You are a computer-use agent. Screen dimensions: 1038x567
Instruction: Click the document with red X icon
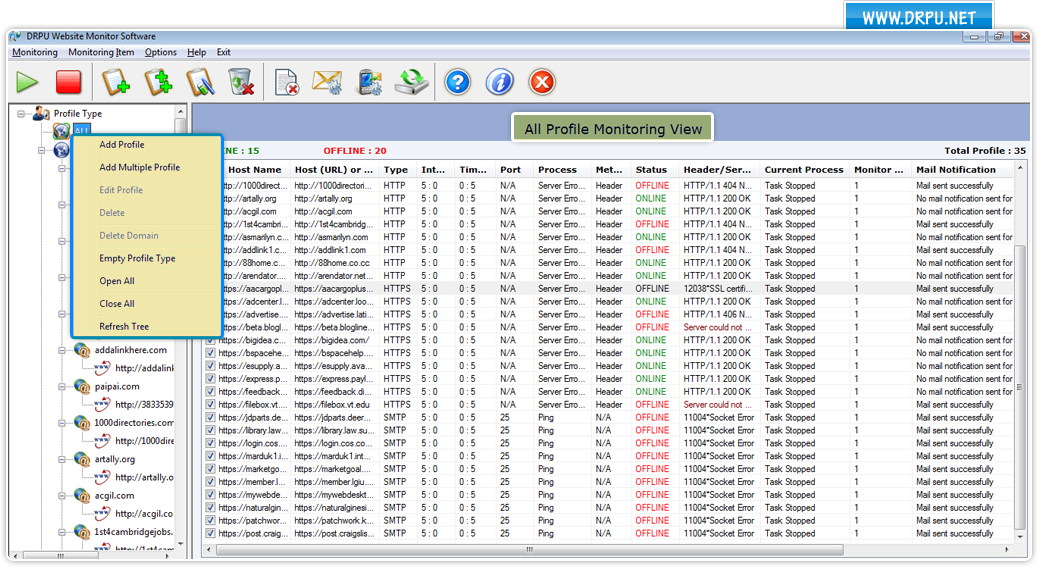point(286,82)
